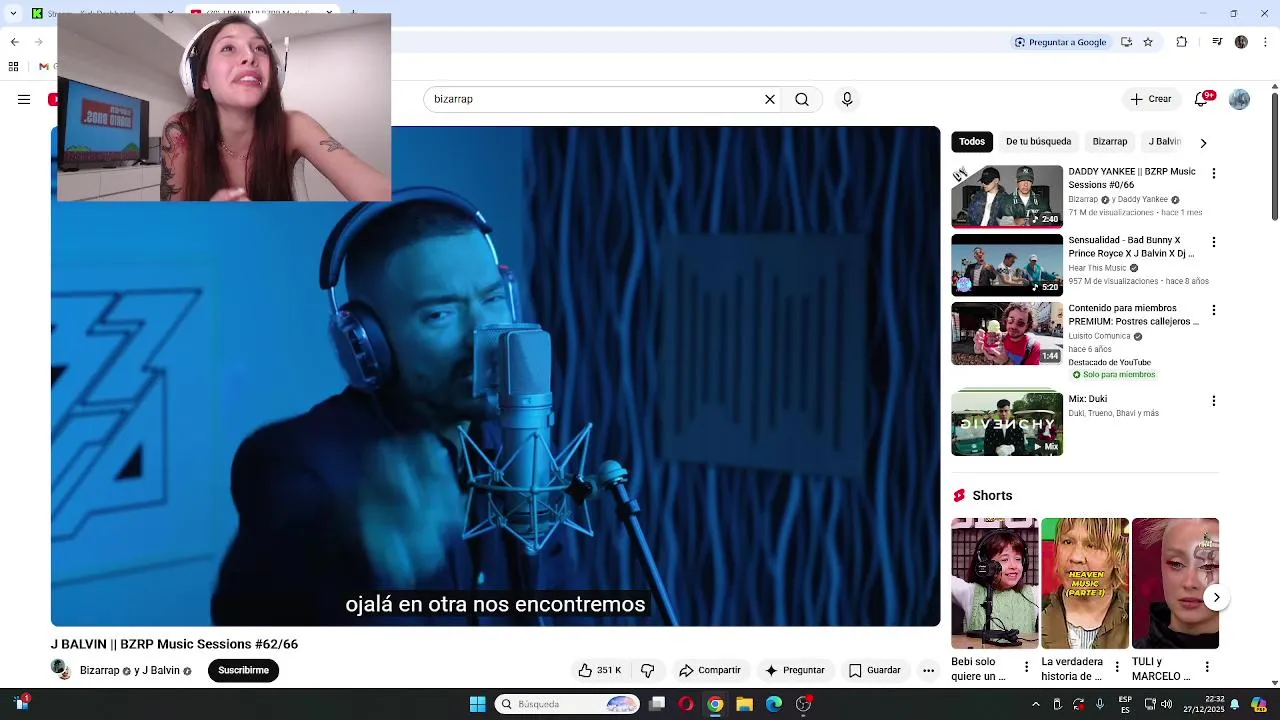Open the Chrome apps grid shortcut
Image resolution: width=1280 pixels, height=720 pixels.
click(x=13, y=67)
